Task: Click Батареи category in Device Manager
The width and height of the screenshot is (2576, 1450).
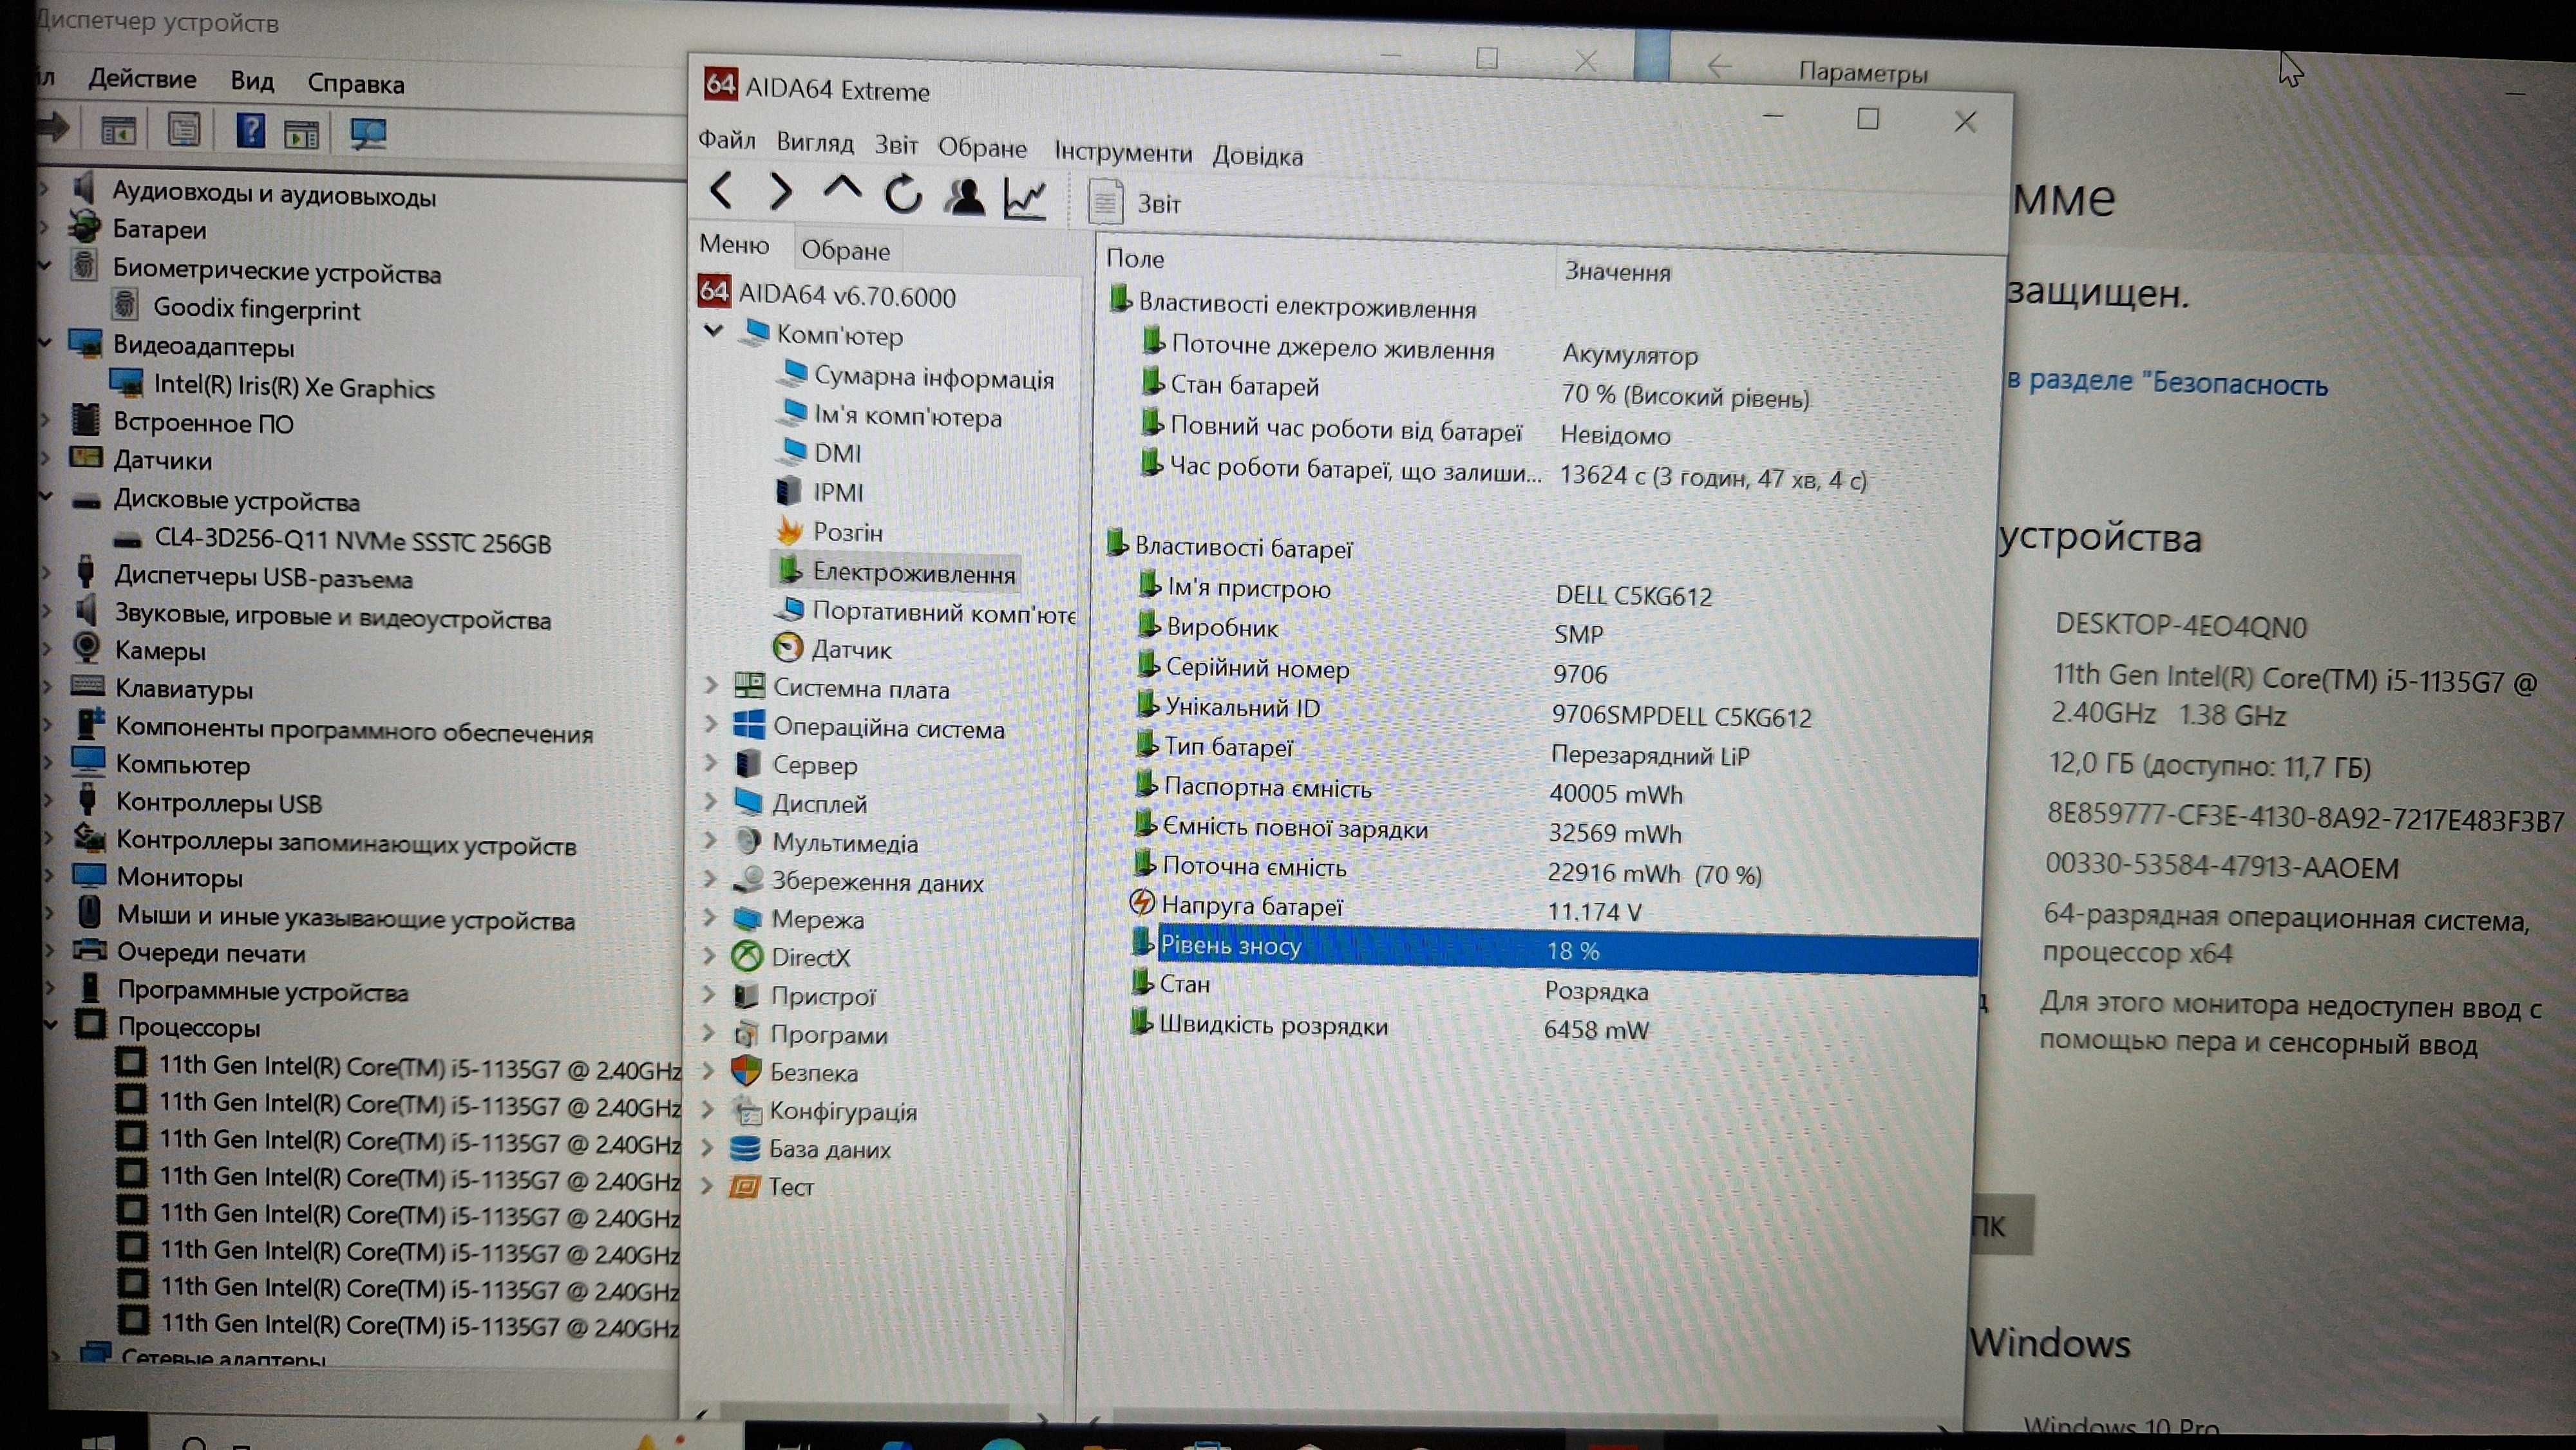Action: click(x=159, y=229)
